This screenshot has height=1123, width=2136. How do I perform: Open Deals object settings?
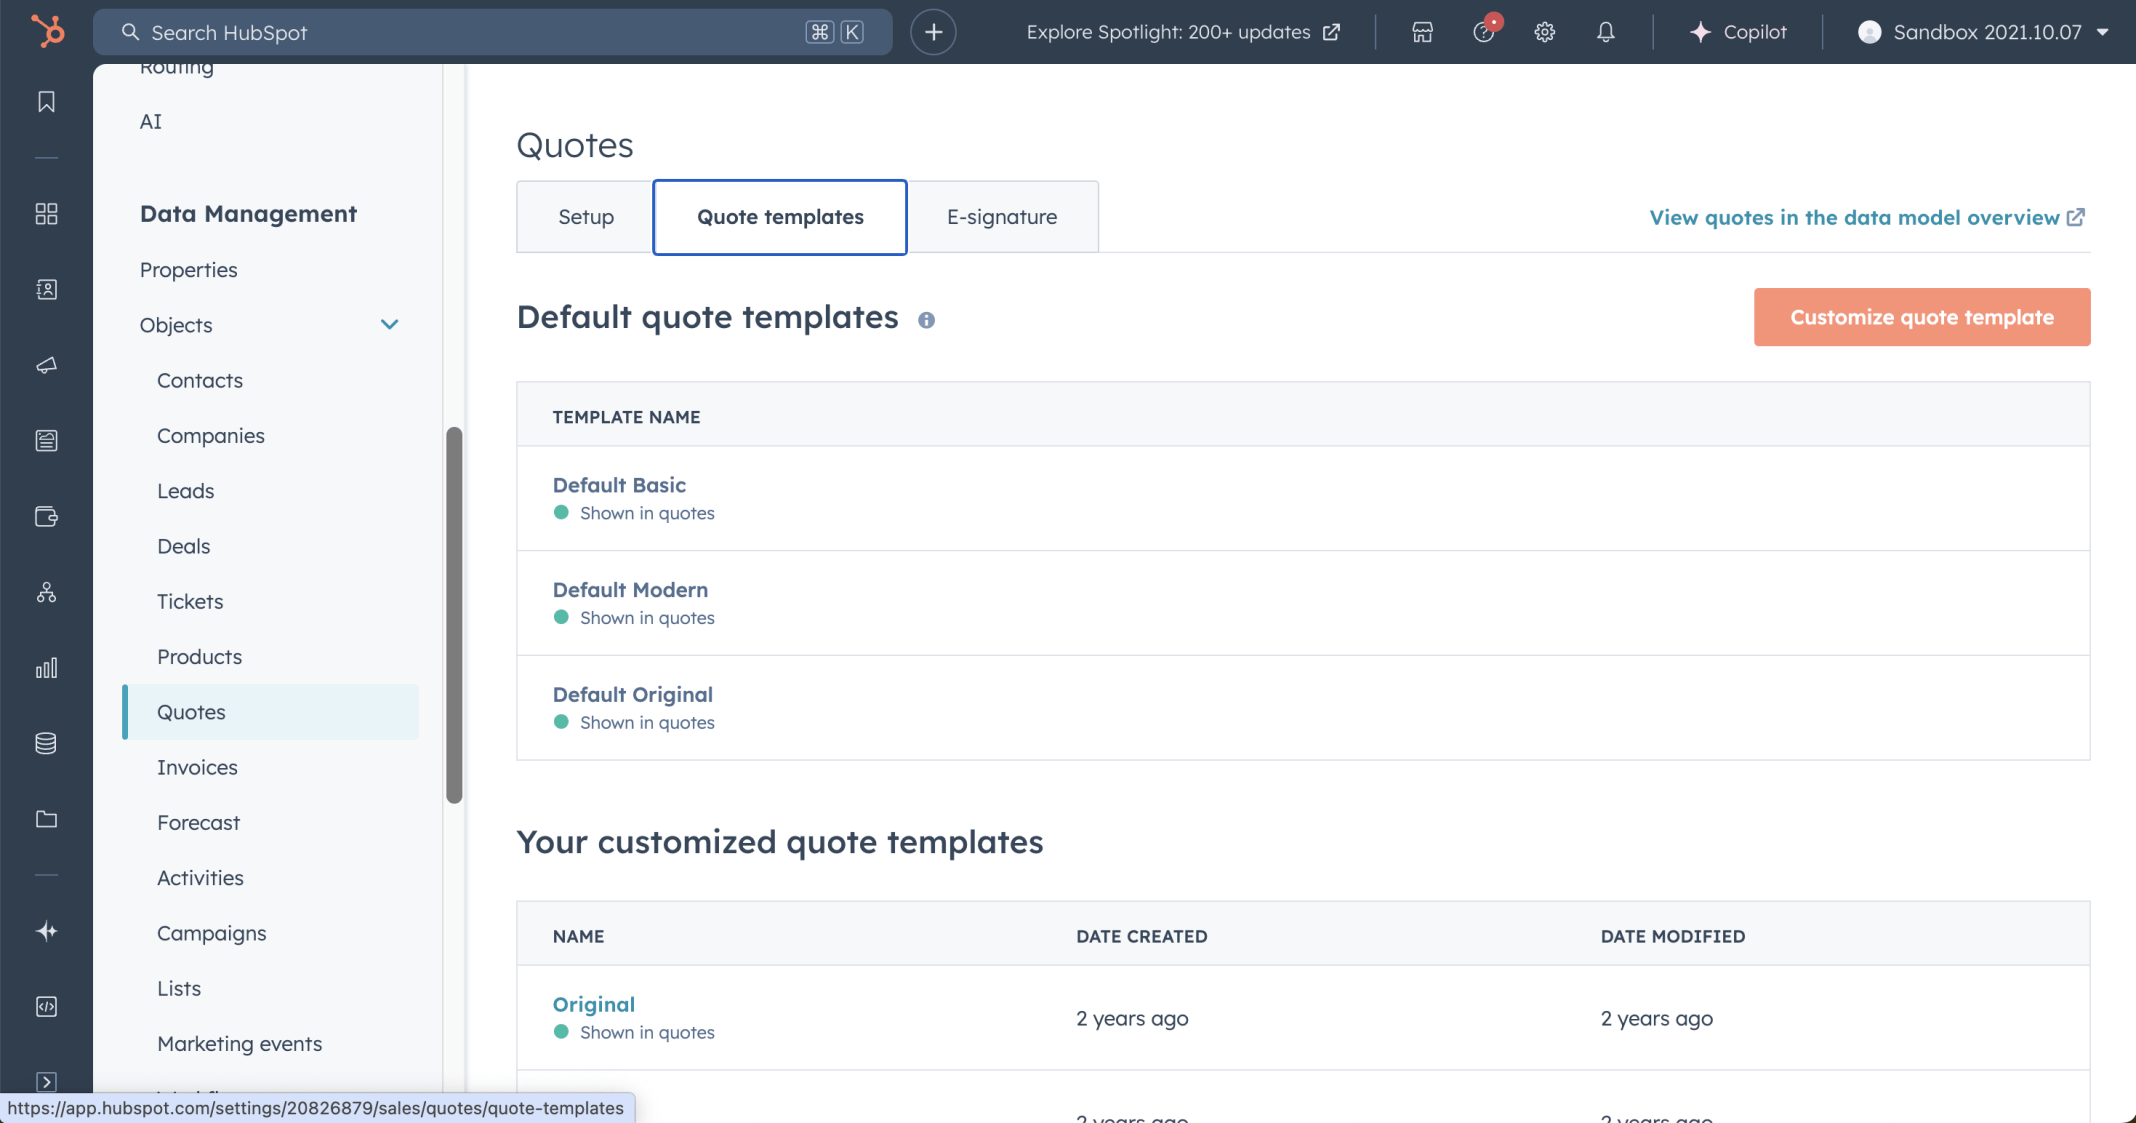pos(183,546)
